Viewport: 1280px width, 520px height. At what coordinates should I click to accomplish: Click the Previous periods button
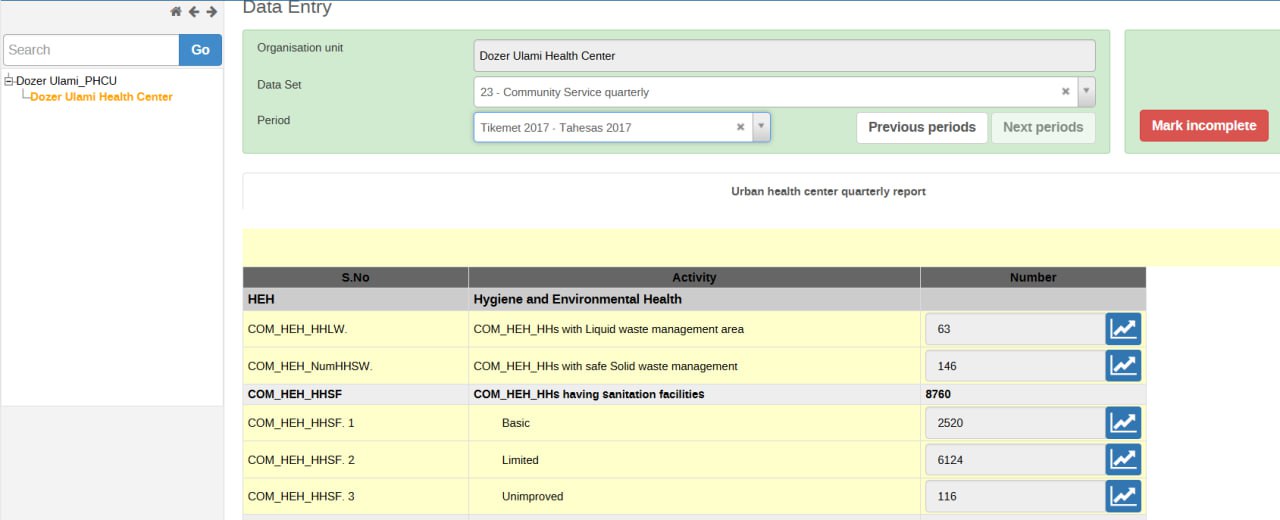tap(921, 127)
